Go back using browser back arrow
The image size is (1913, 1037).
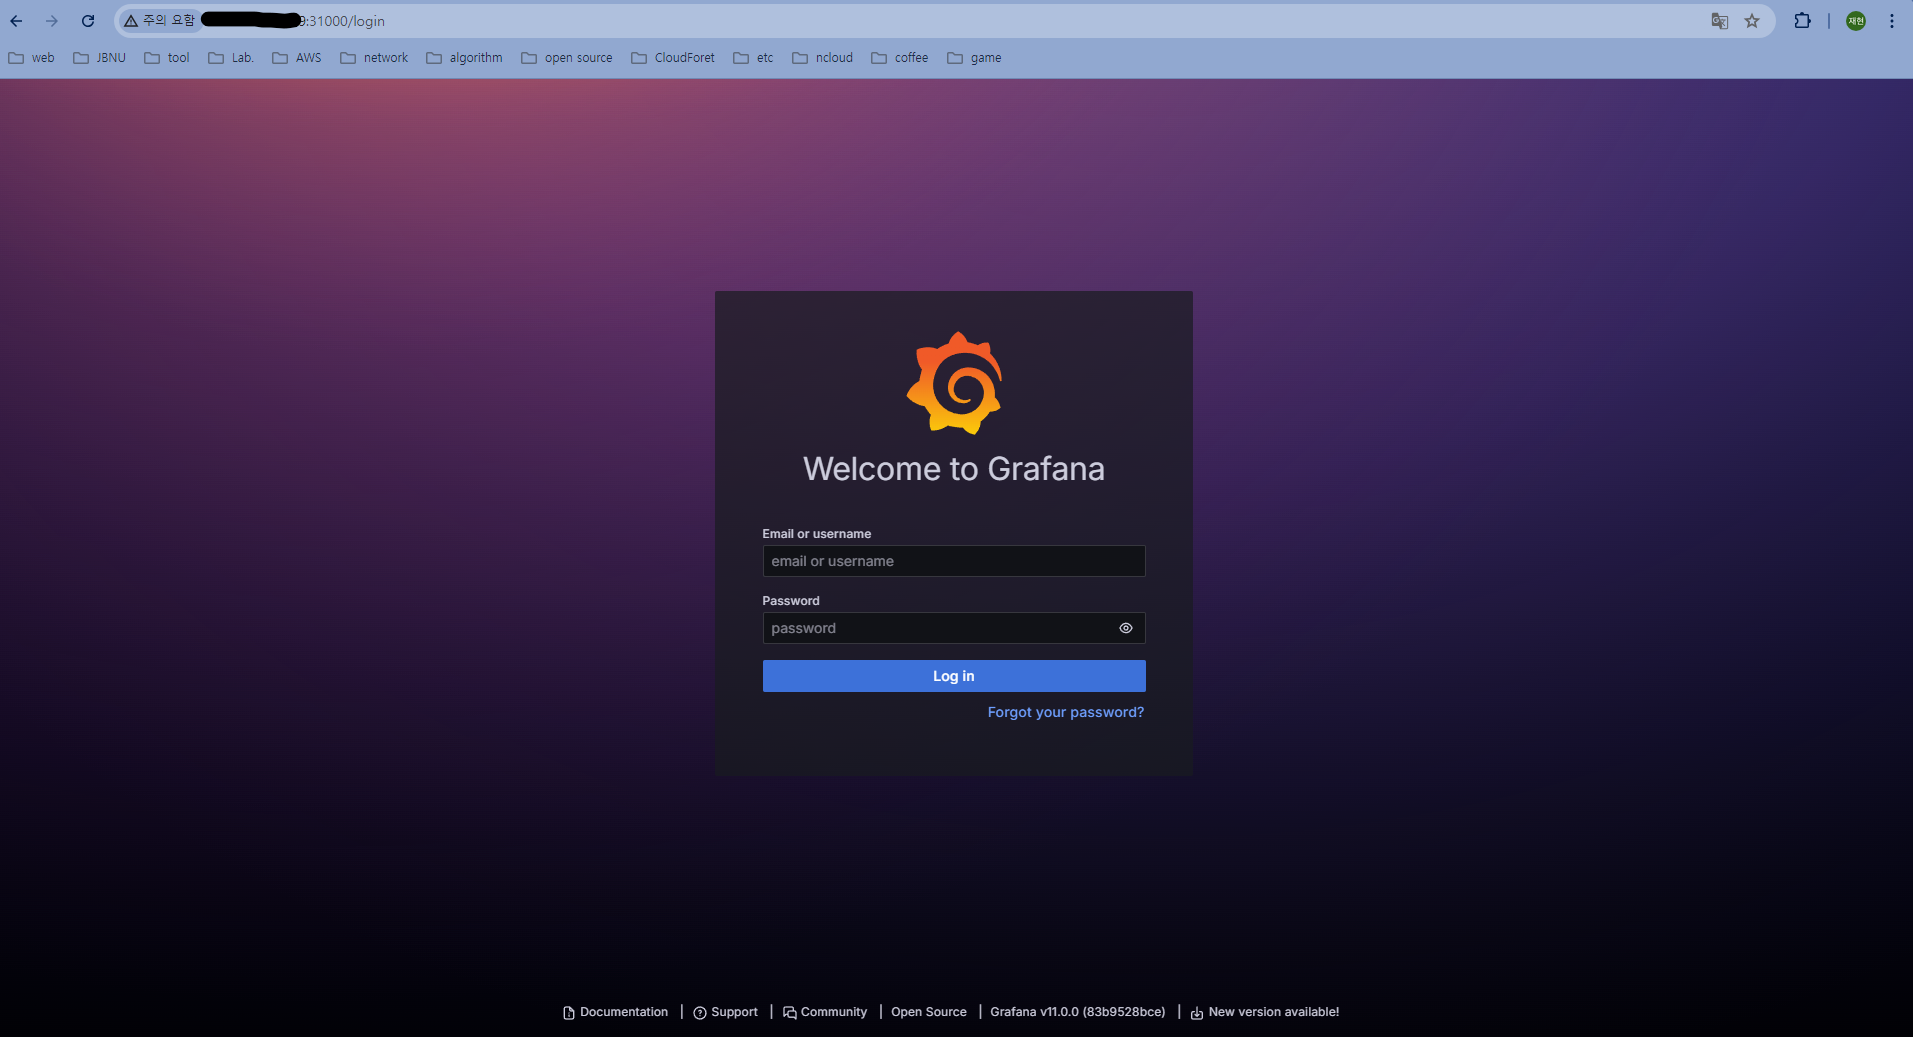(x=16, y=21)
